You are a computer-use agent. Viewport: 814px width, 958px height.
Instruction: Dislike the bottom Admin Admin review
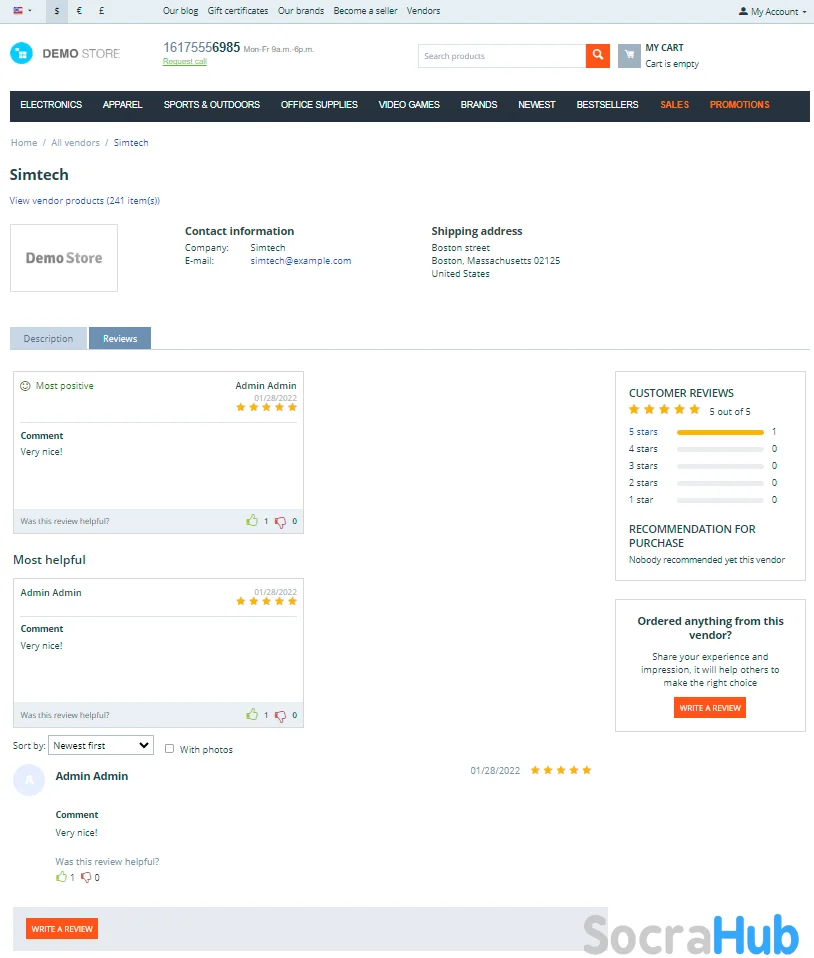pyautogui.click(x=86, y=877)
